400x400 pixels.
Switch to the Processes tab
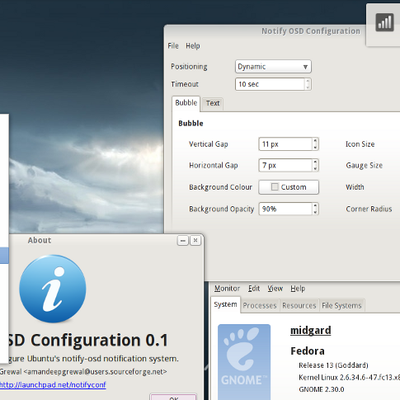point(260,305)
